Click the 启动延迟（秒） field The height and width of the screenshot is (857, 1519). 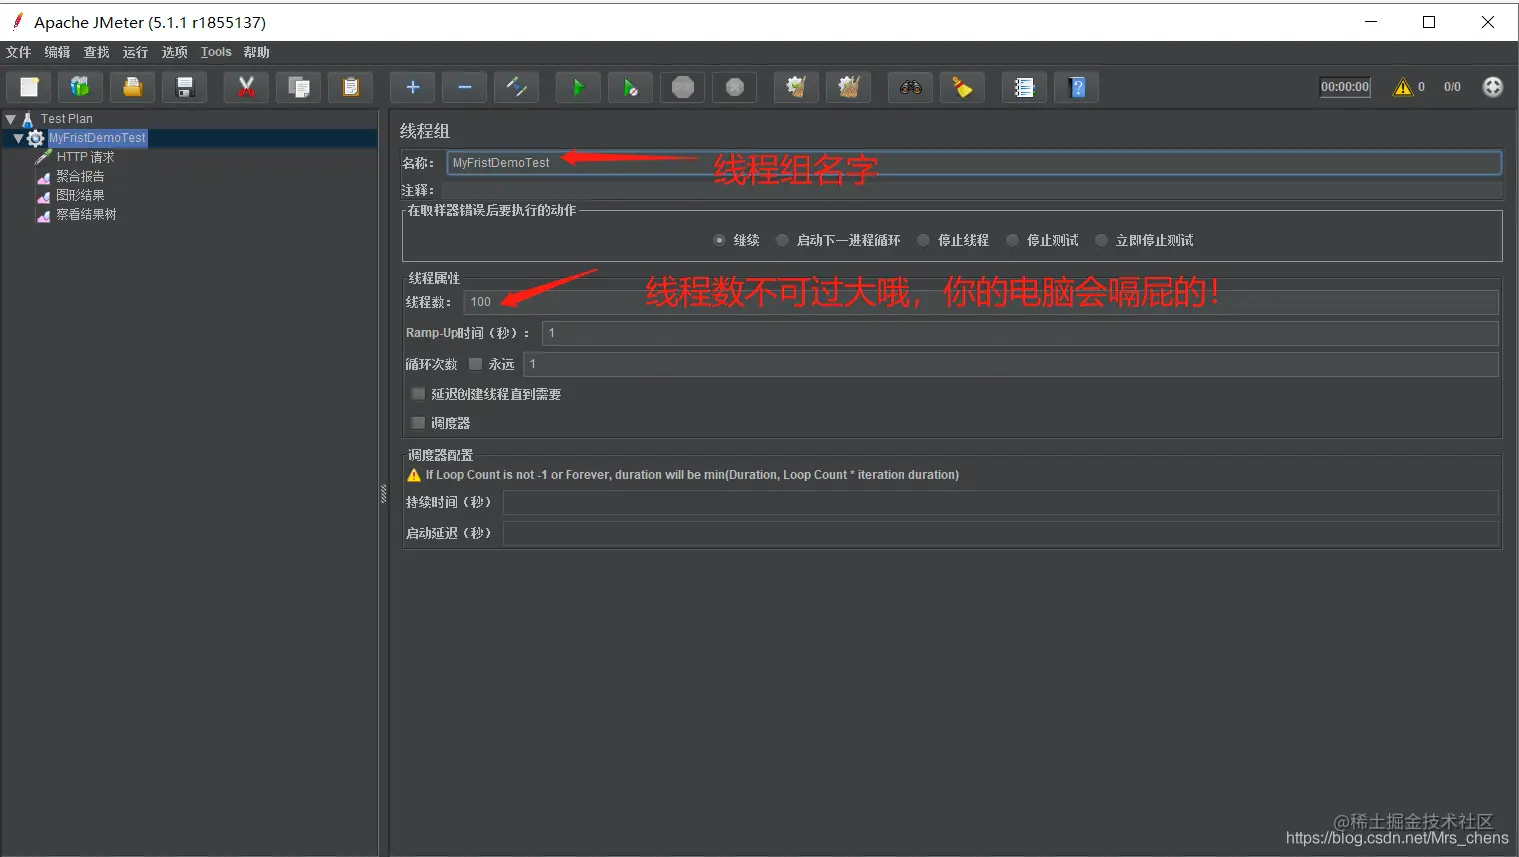pyautogui.click(x=1001, y=533)
